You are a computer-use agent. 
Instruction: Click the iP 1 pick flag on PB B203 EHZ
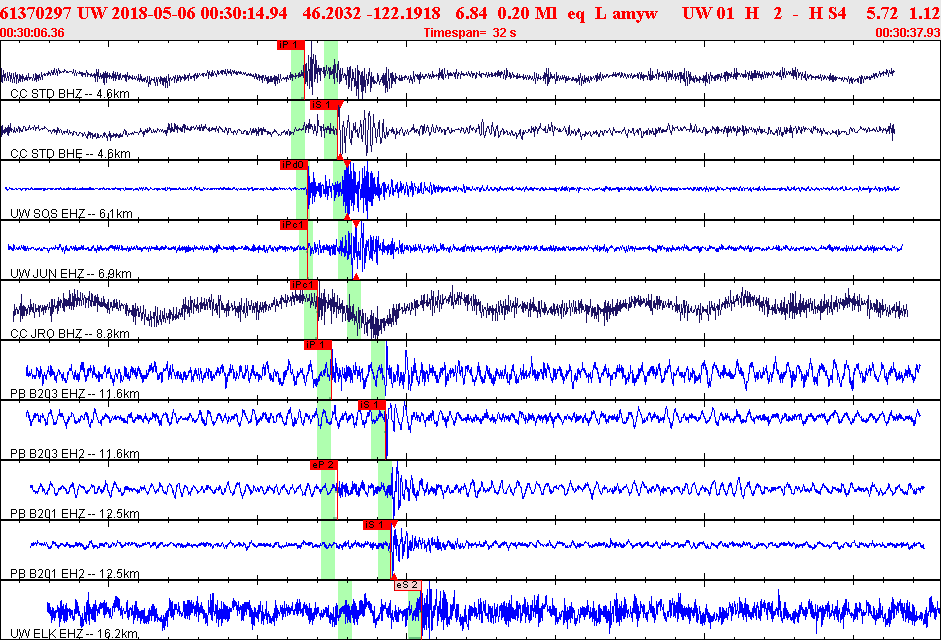[317, 345]
